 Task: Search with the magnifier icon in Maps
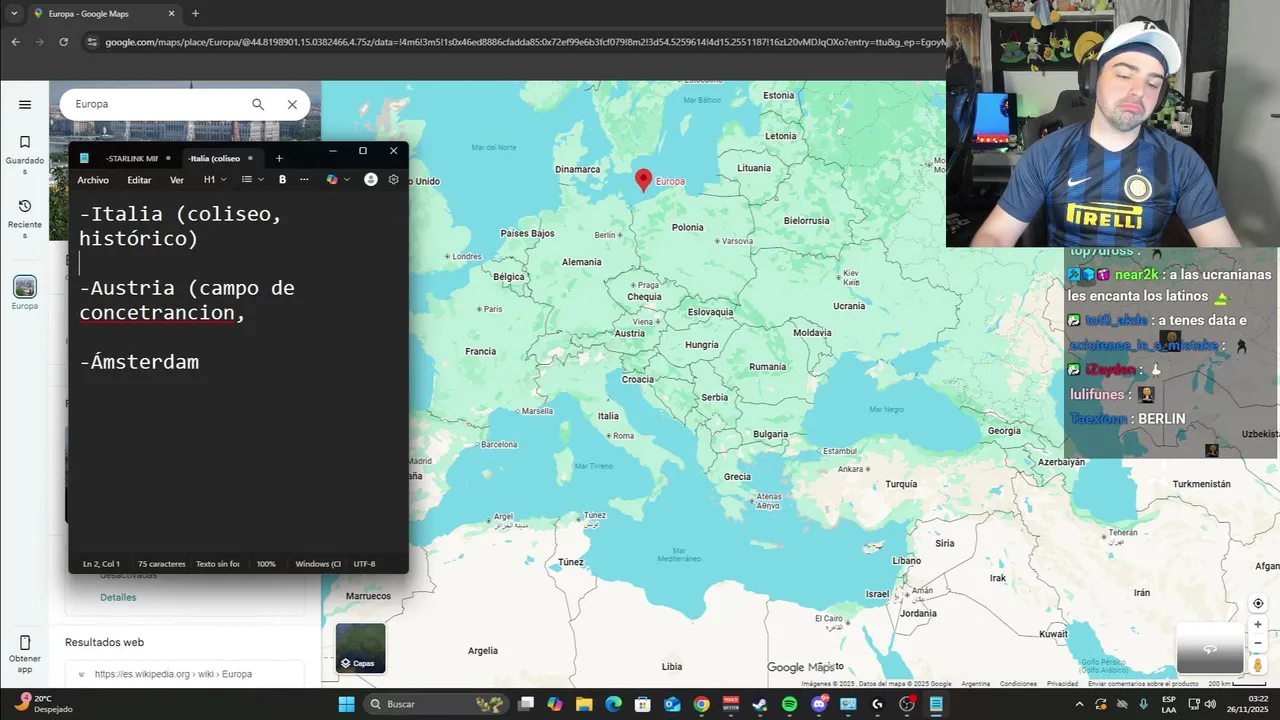tap(258, 104)
